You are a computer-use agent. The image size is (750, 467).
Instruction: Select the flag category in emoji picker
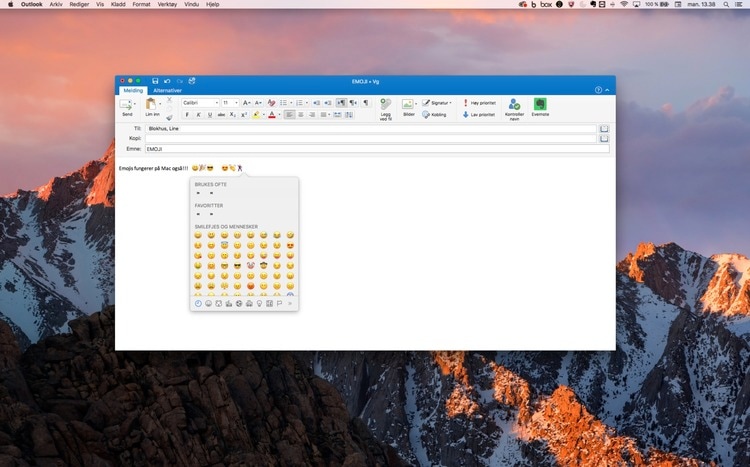[279, 303]
